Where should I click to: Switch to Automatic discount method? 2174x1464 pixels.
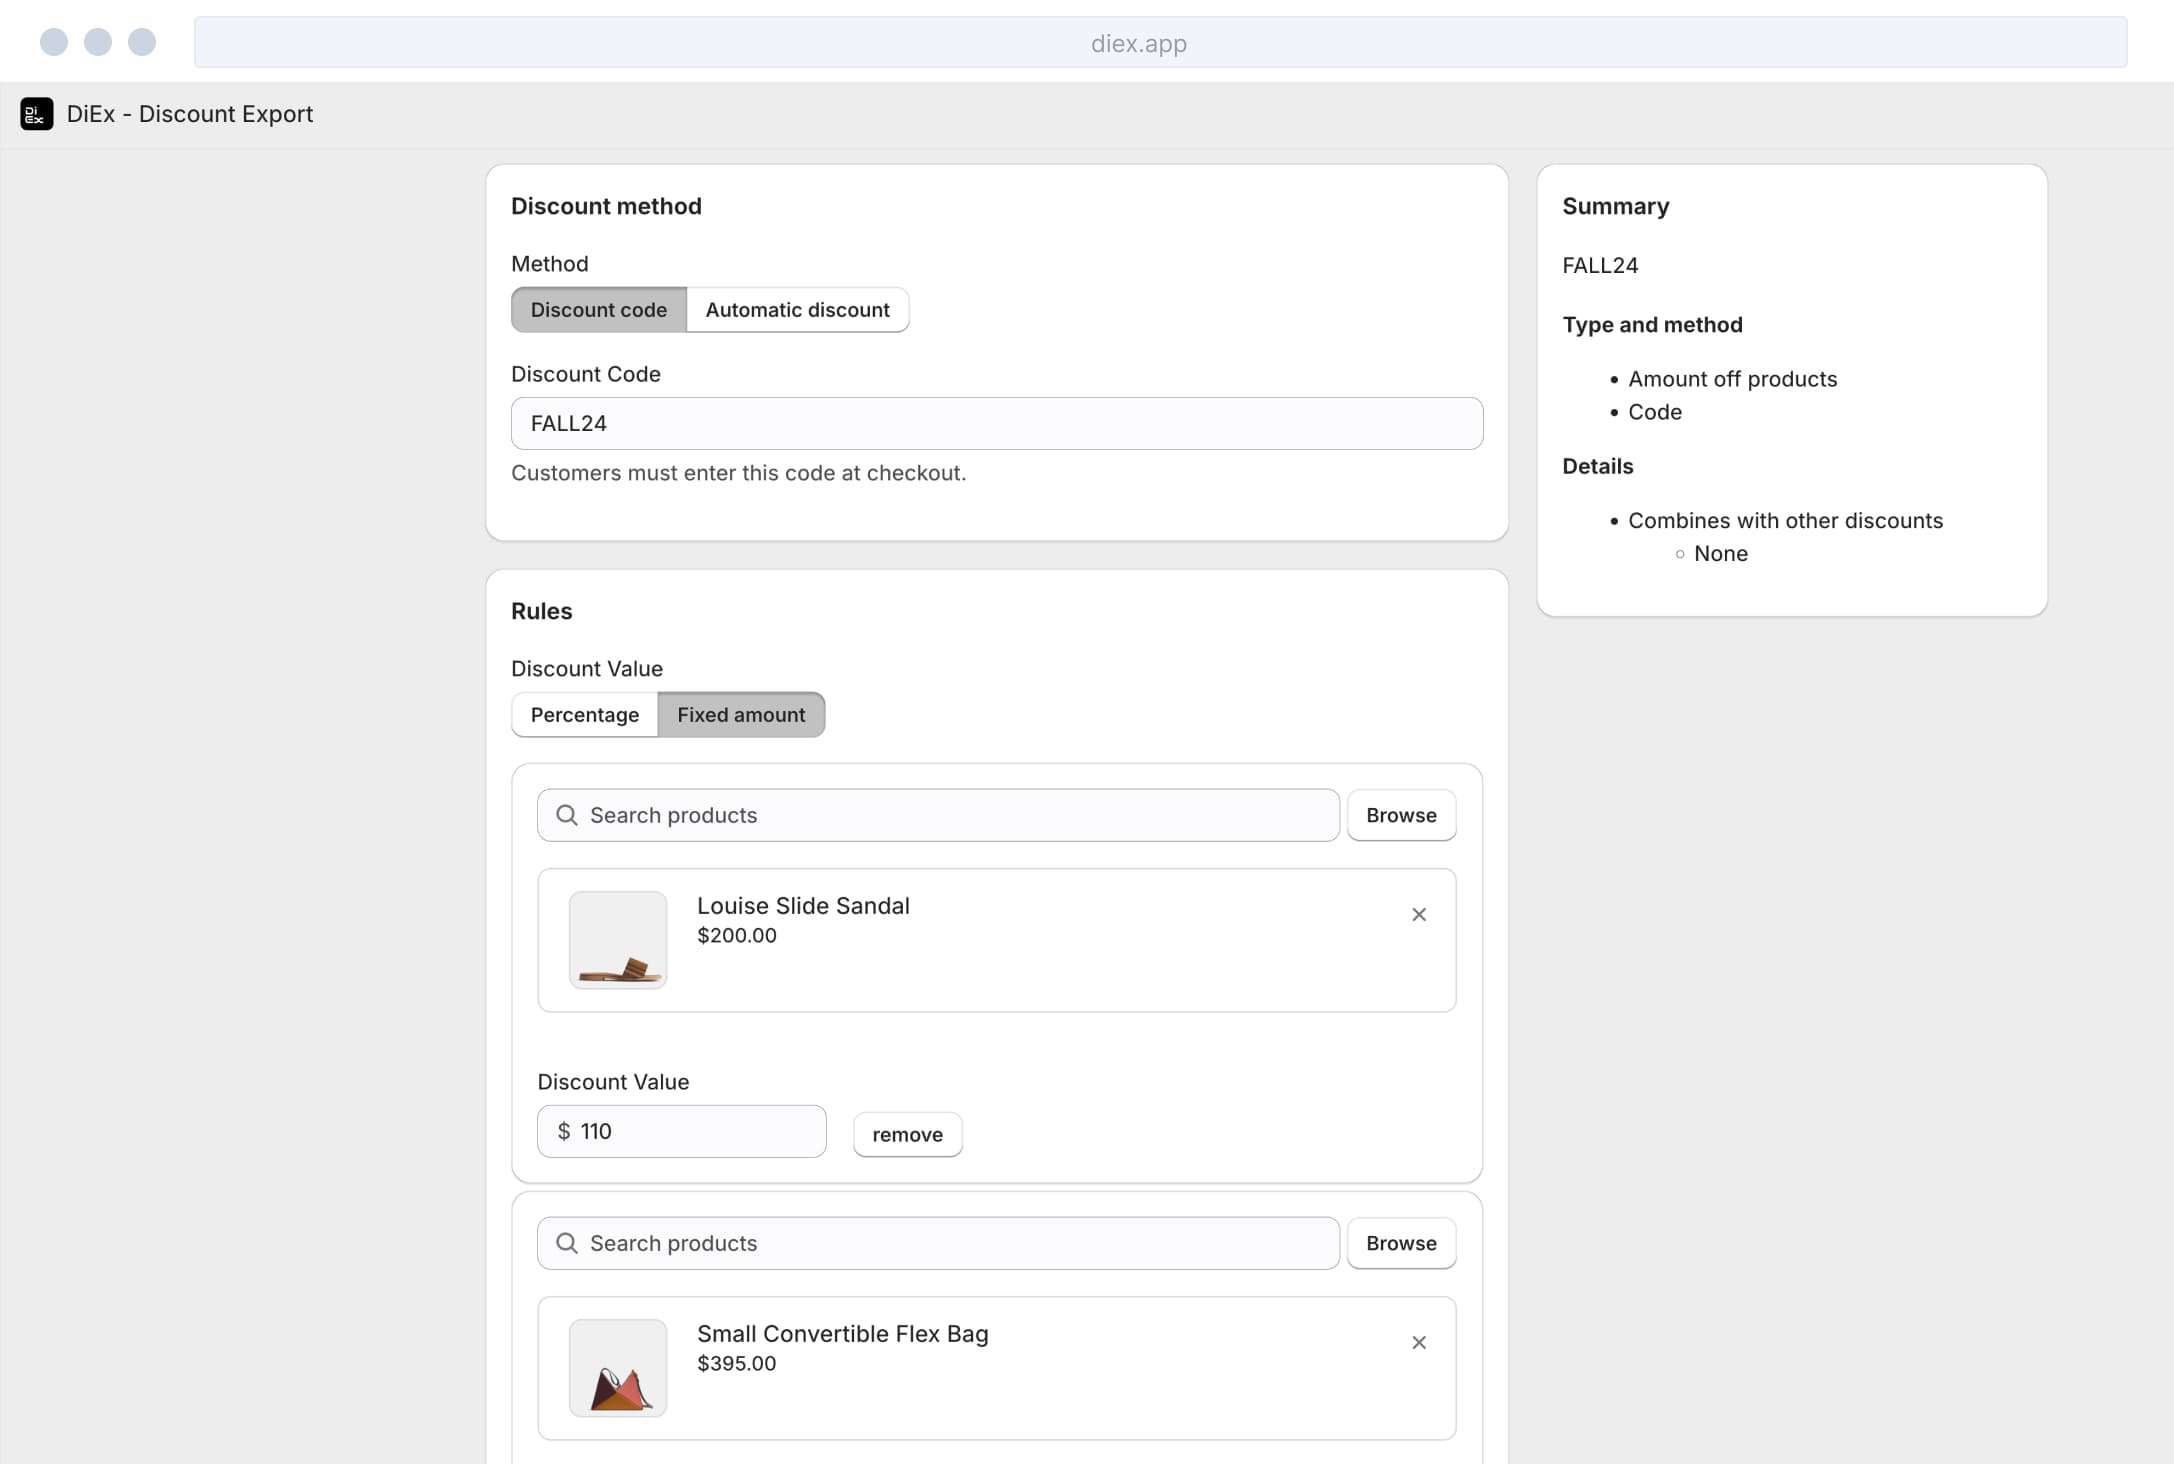pos(797,310)
